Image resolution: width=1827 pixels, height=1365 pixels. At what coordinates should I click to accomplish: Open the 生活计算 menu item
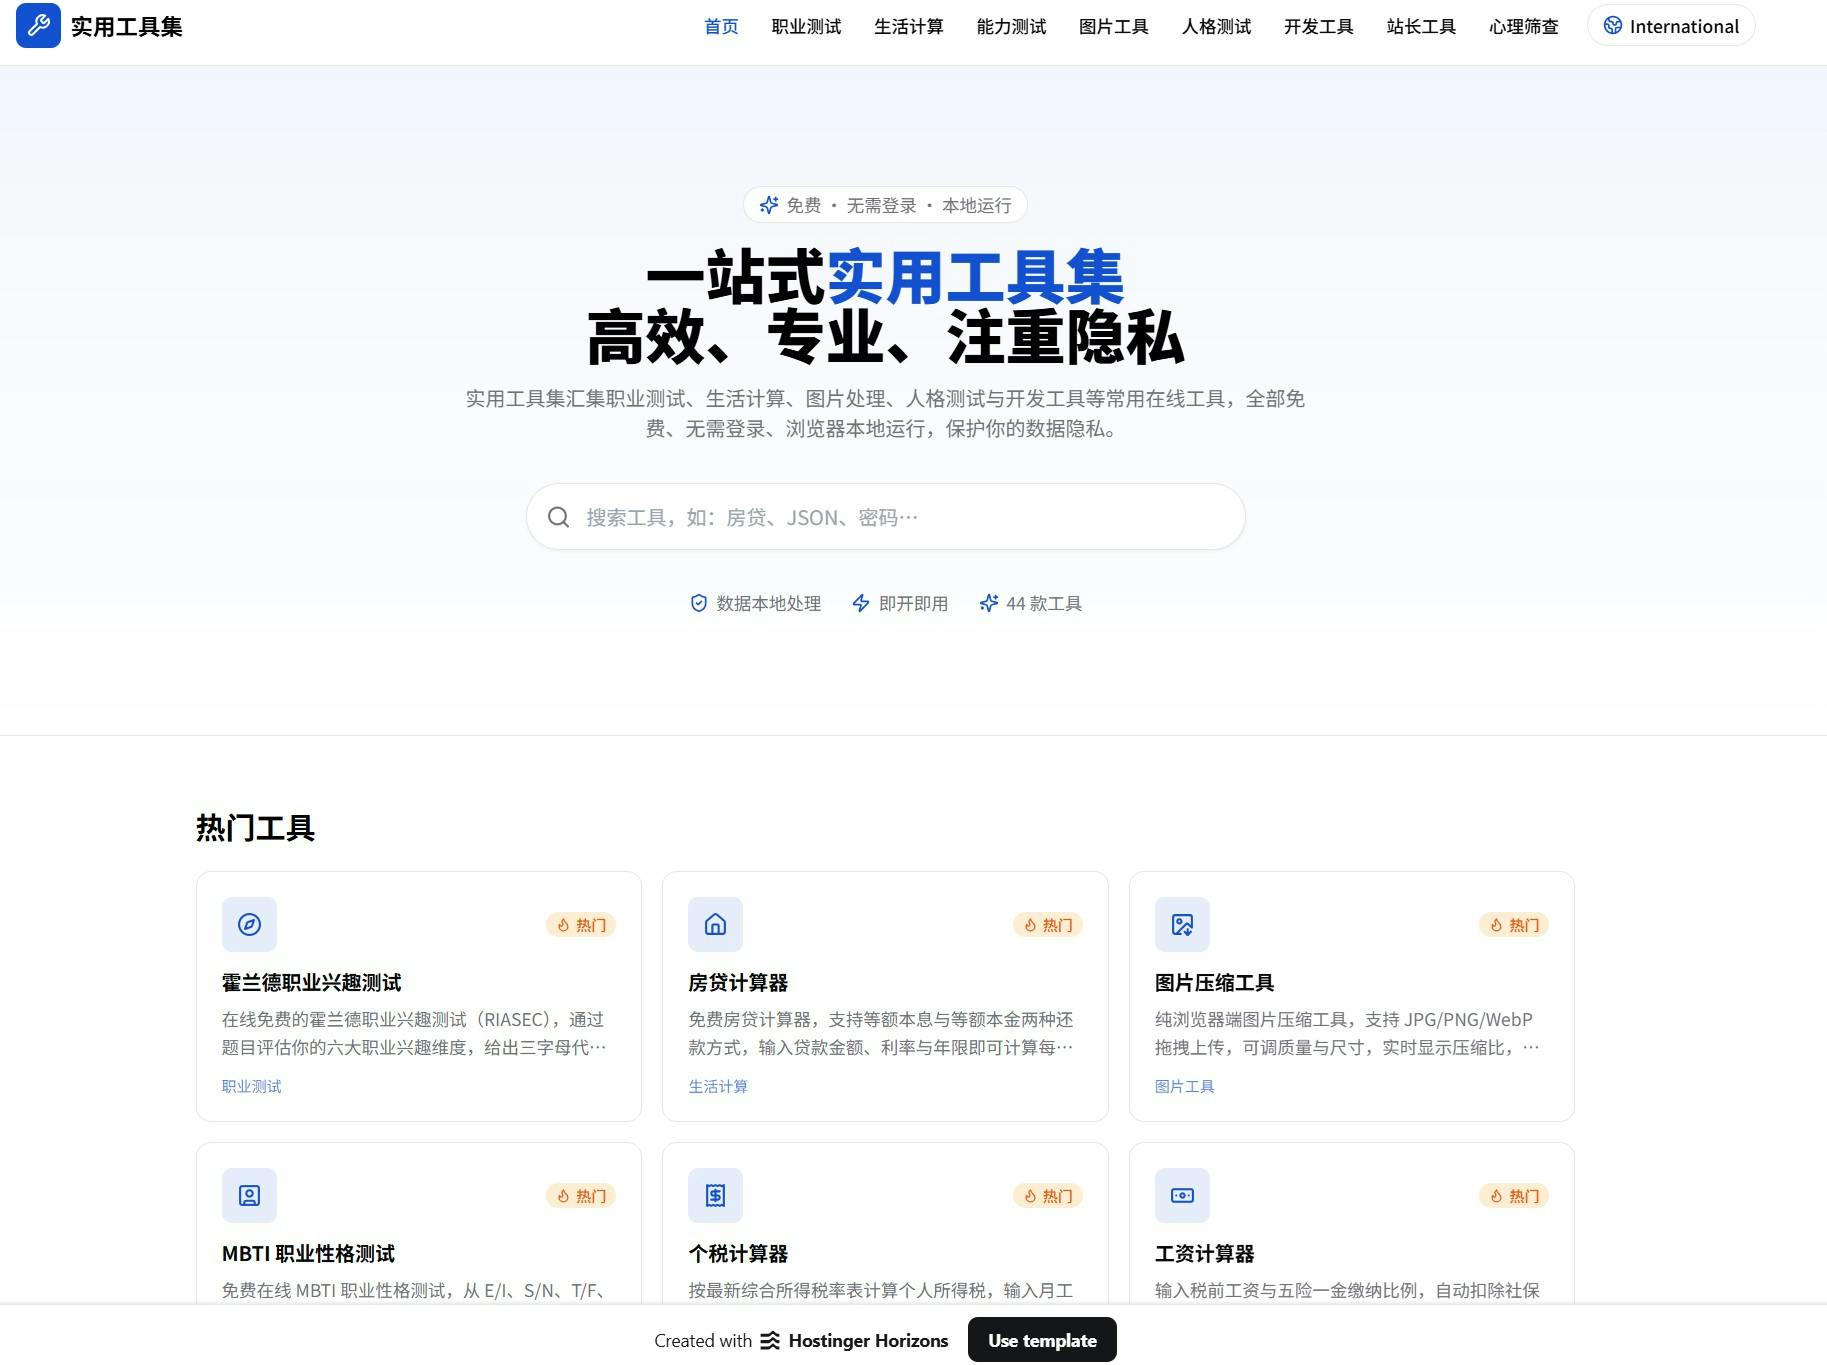click(909, 27)
